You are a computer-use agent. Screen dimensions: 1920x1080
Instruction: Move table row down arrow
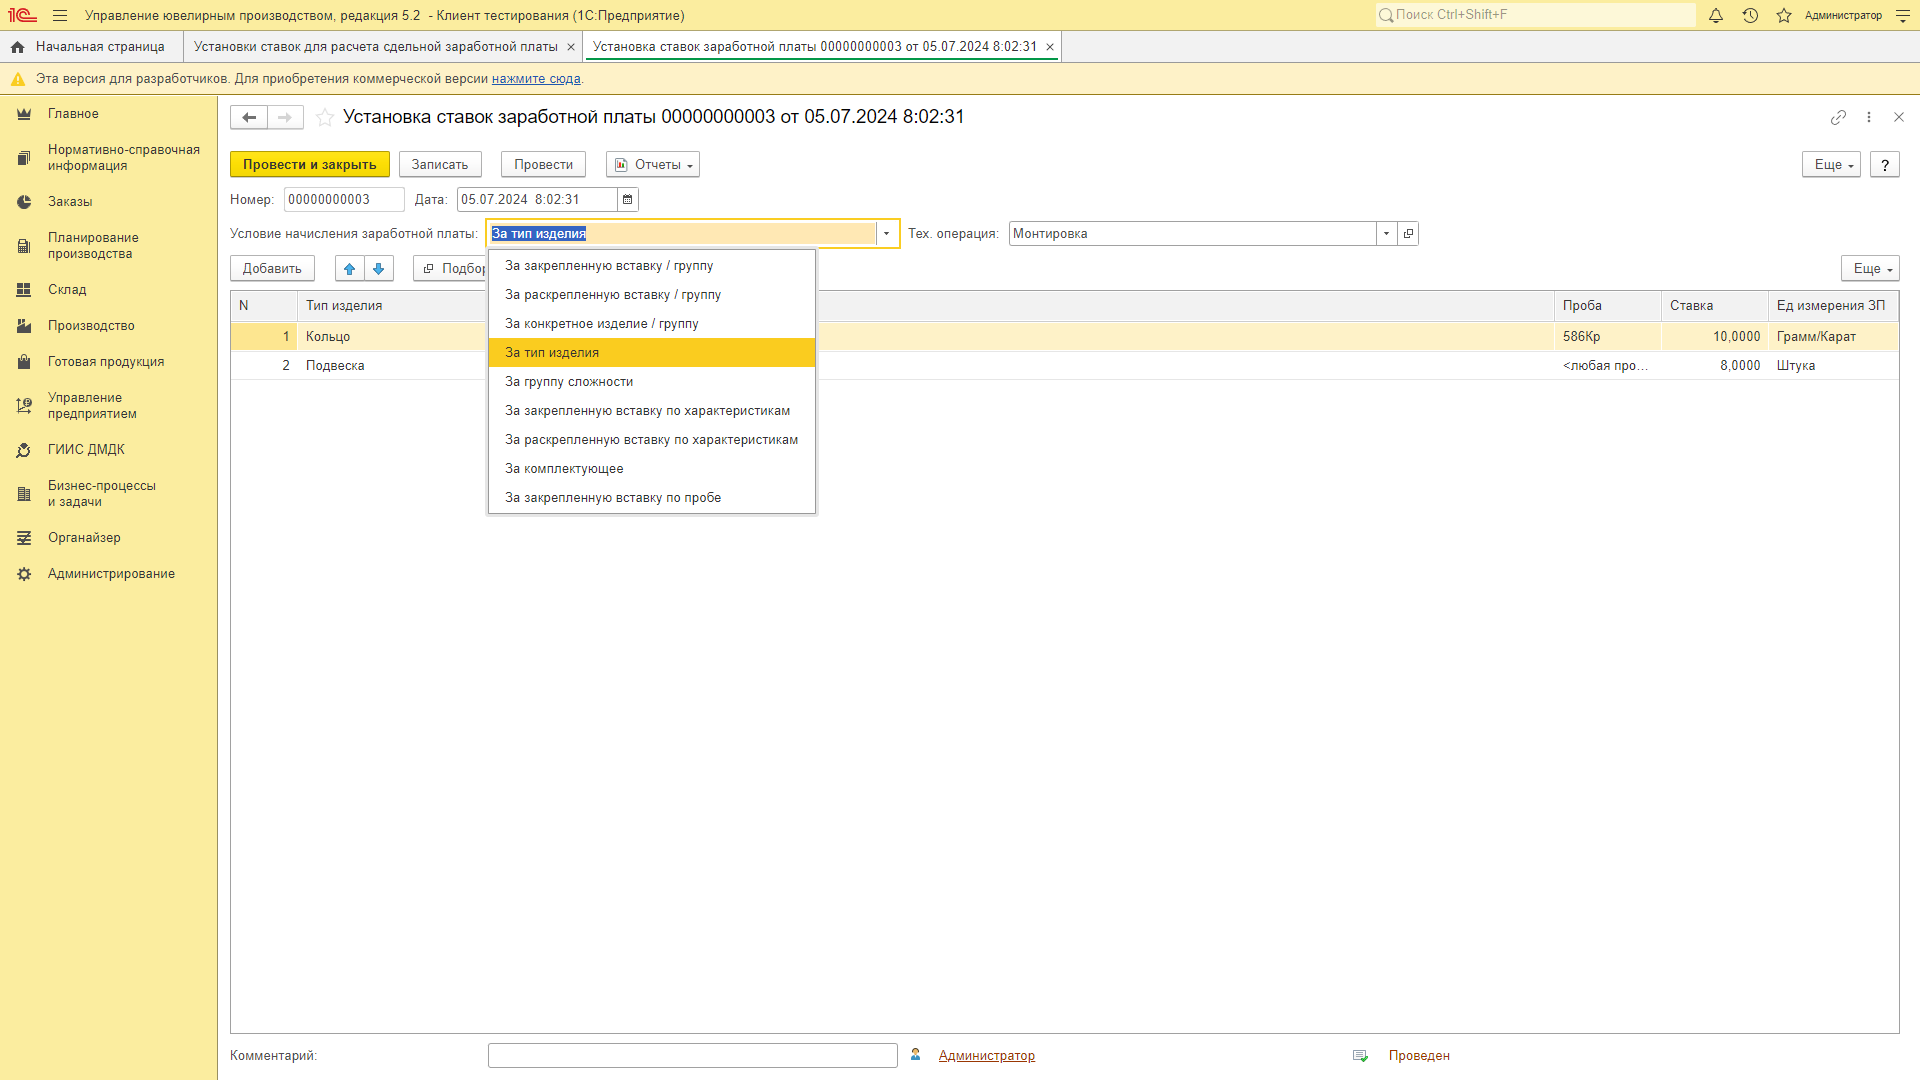[x=379, y=268]
